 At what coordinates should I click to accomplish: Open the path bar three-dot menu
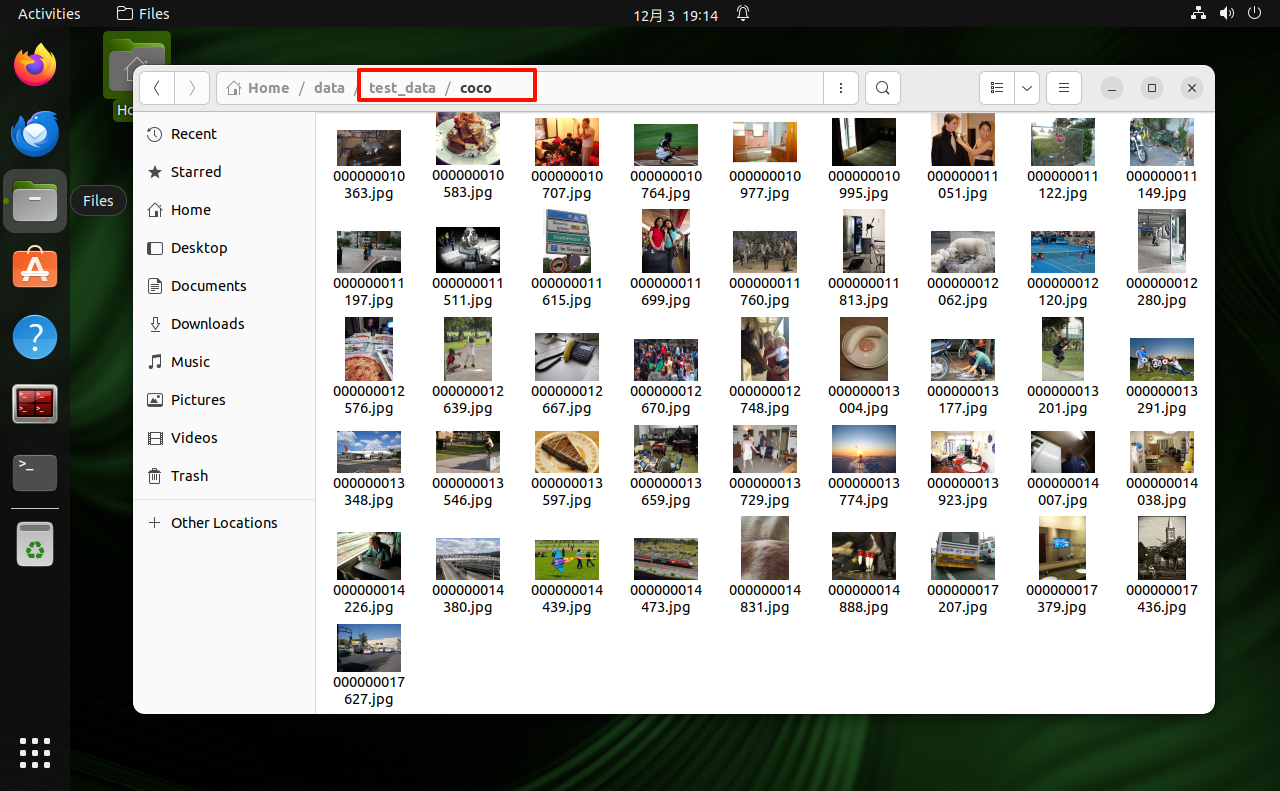pos(841,88)
